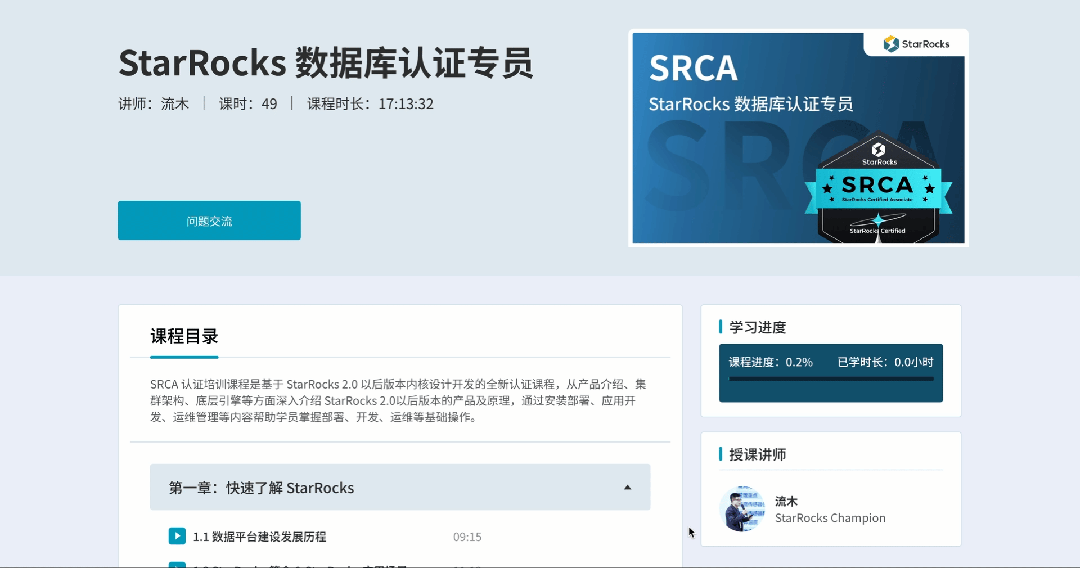The height and width of the screenshot is (568, 1080).
Task: Click the 课程时长：17:13:32 label
Action: (370, 104)
